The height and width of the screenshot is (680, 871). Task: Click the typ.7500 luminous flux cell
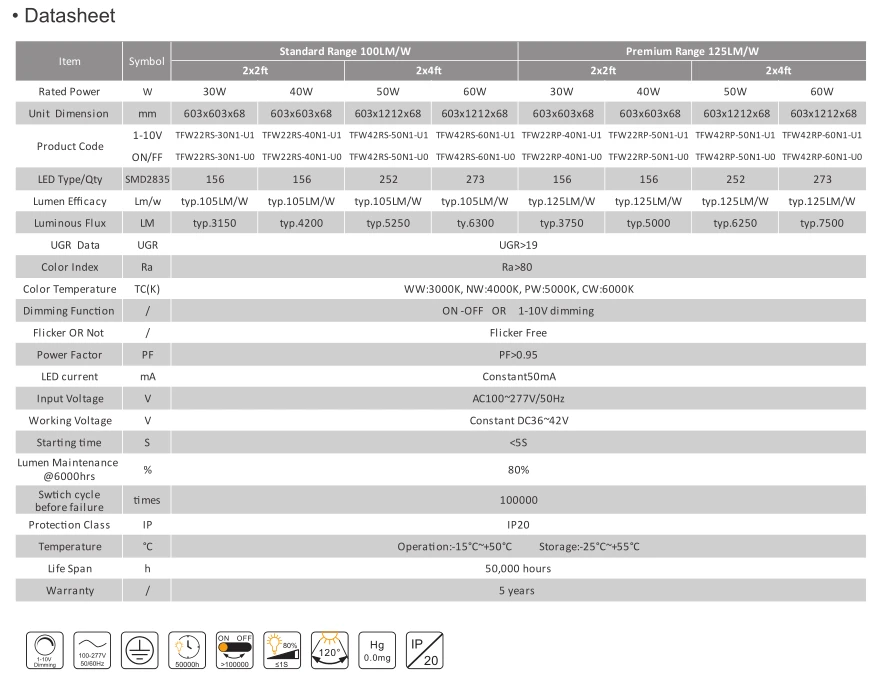[822, 223]
